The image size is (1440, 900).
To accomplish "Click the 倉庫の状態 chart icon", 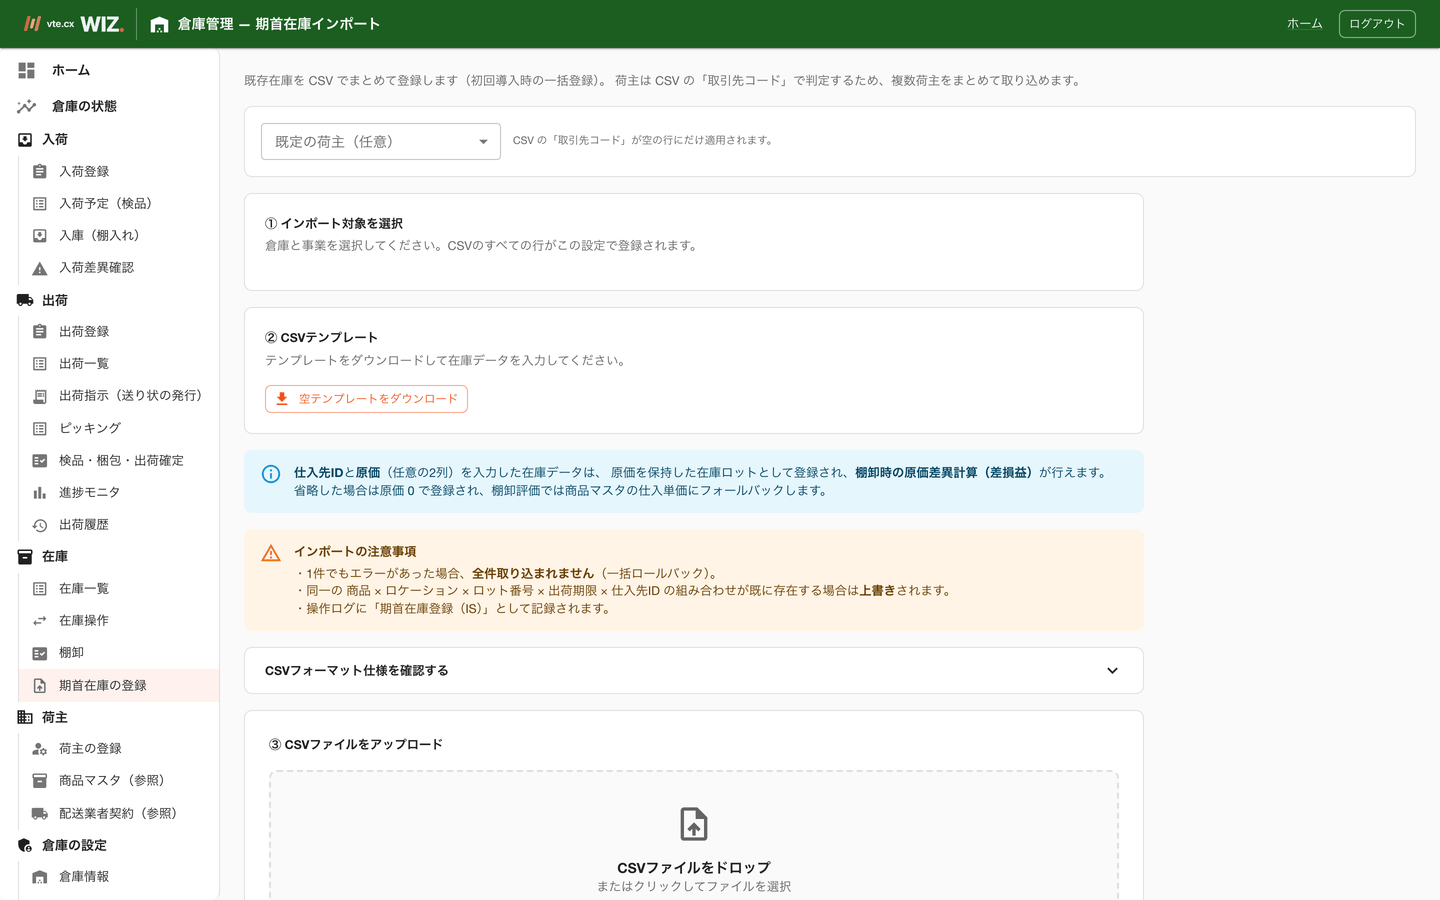I will click(27, 106).
